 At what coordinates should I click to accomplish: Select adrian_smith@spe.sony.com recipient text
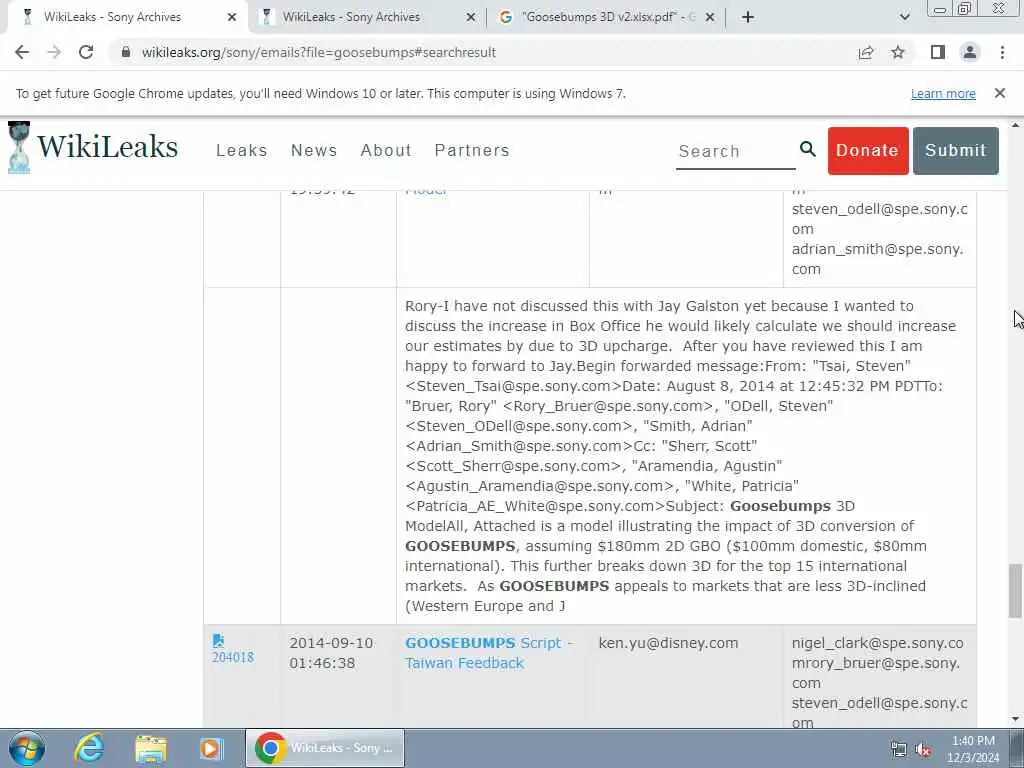pos(877,259)
